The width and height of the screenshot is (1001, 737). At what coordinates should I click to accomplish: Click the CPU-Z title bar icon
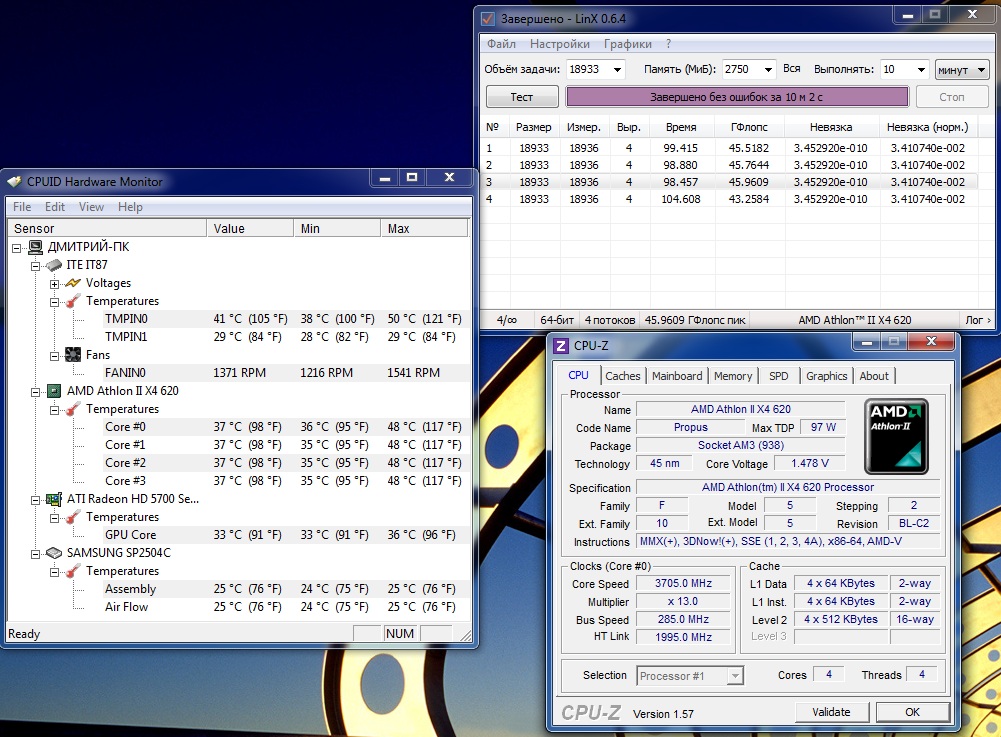point(561,346)
